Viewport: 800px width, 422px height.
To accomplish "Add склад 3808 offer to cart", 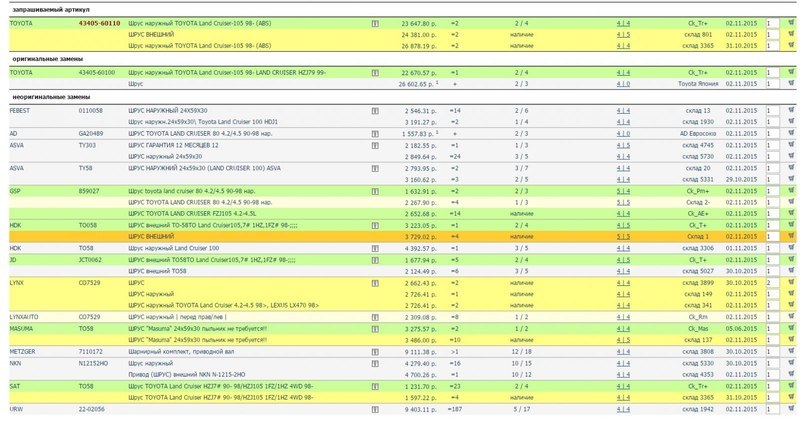I will 791,352.
